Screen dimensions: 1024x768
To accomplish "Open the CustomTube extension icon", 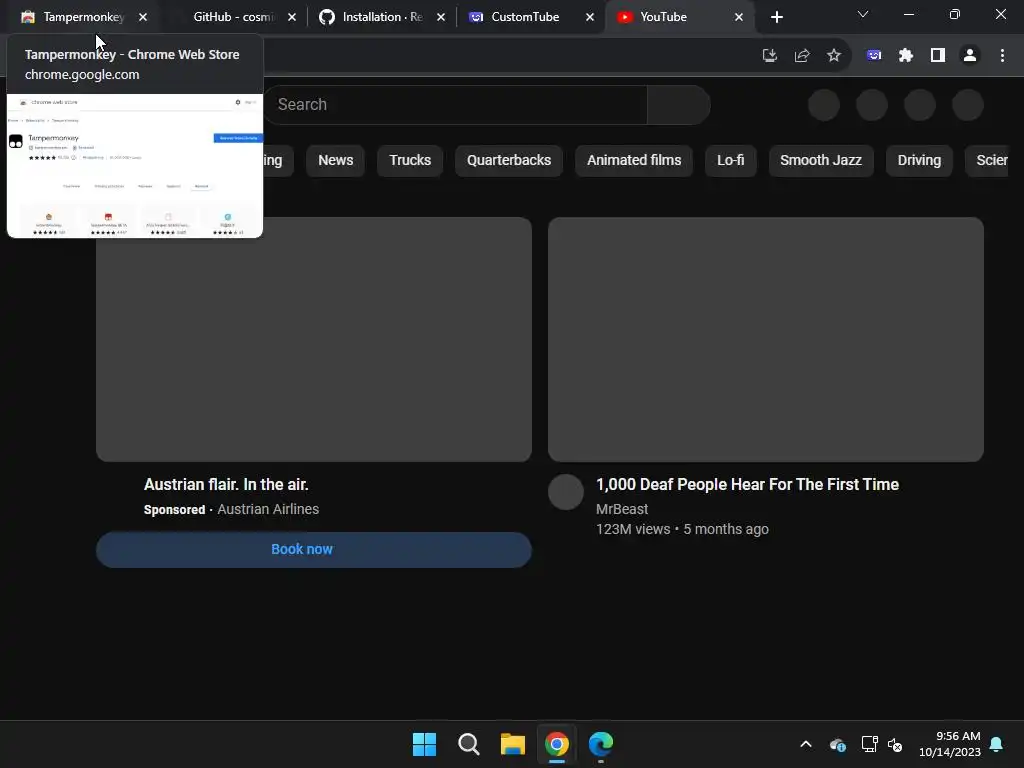I will pyautogui.click(x=874, y=56).
